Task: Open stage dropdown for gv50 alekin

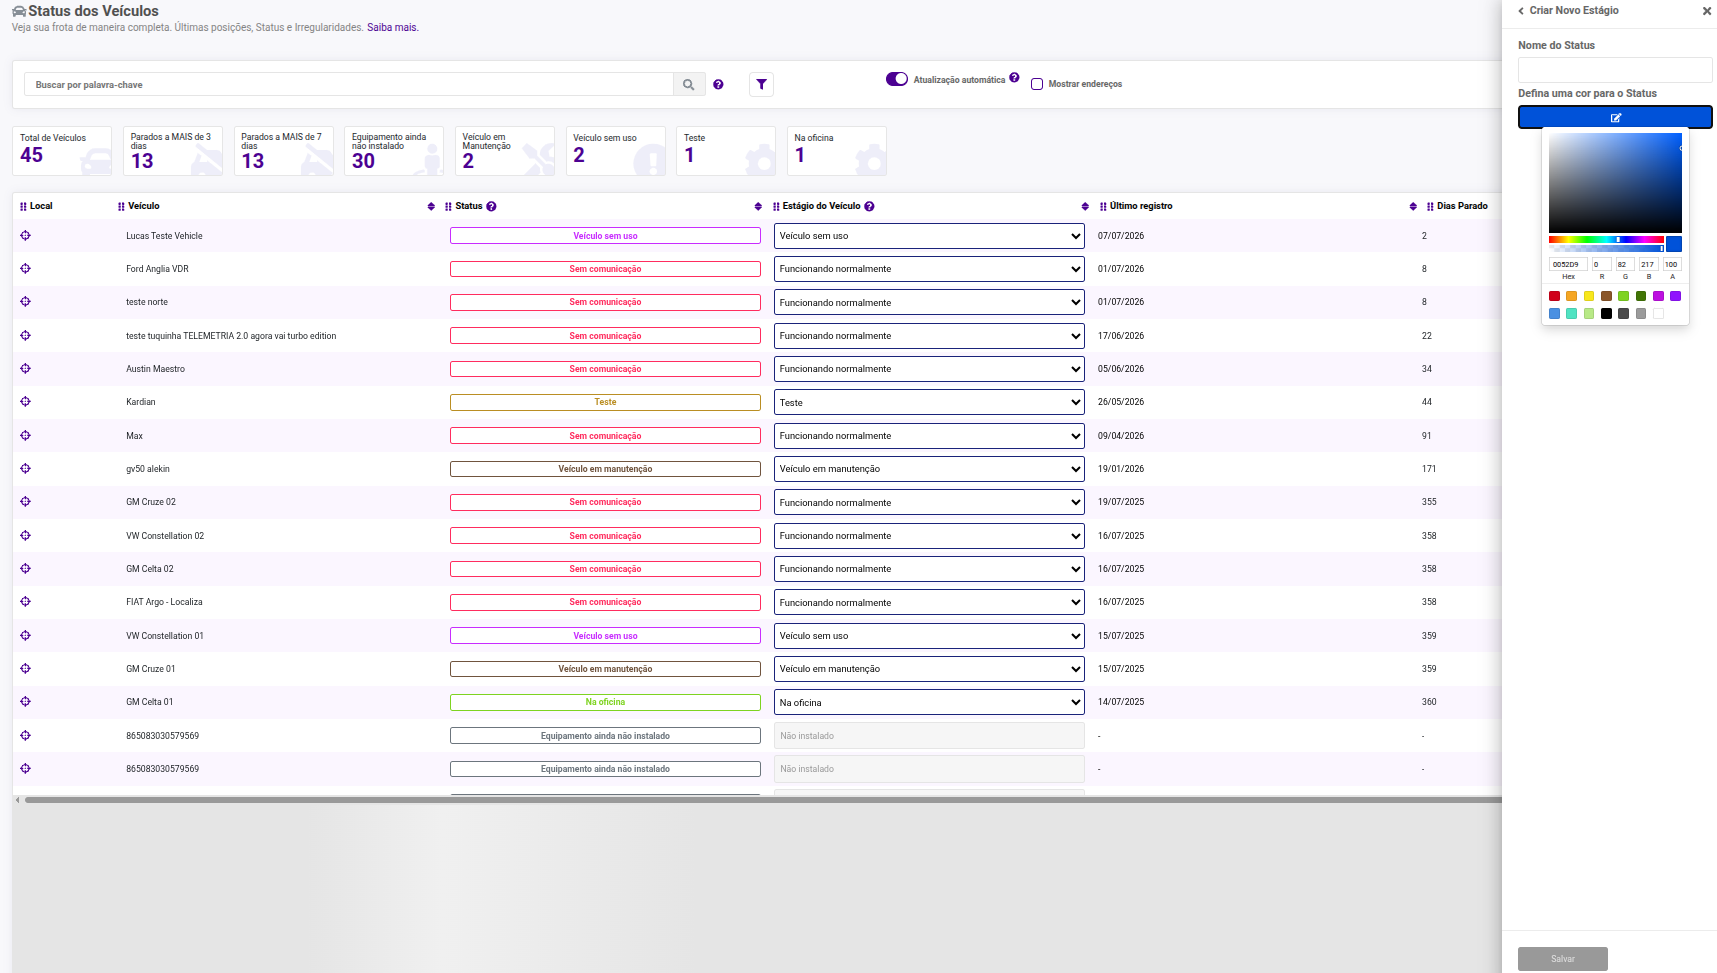Action: 929,469
